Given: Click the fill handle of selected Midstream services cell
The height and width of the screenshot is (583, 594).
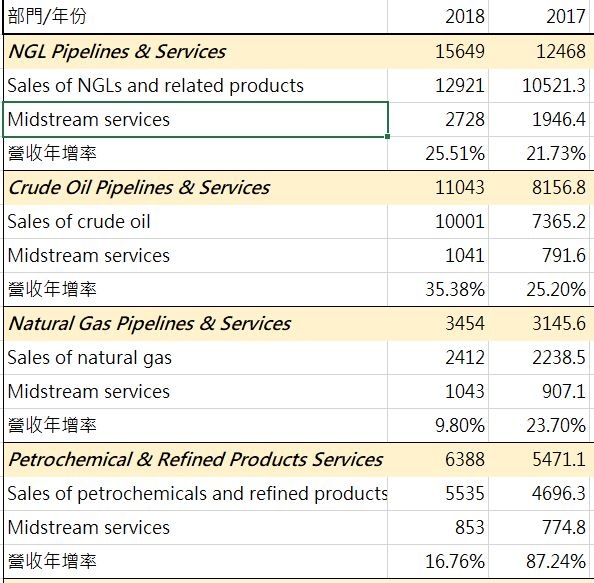Looking at the screenshot, I should 387,136.
